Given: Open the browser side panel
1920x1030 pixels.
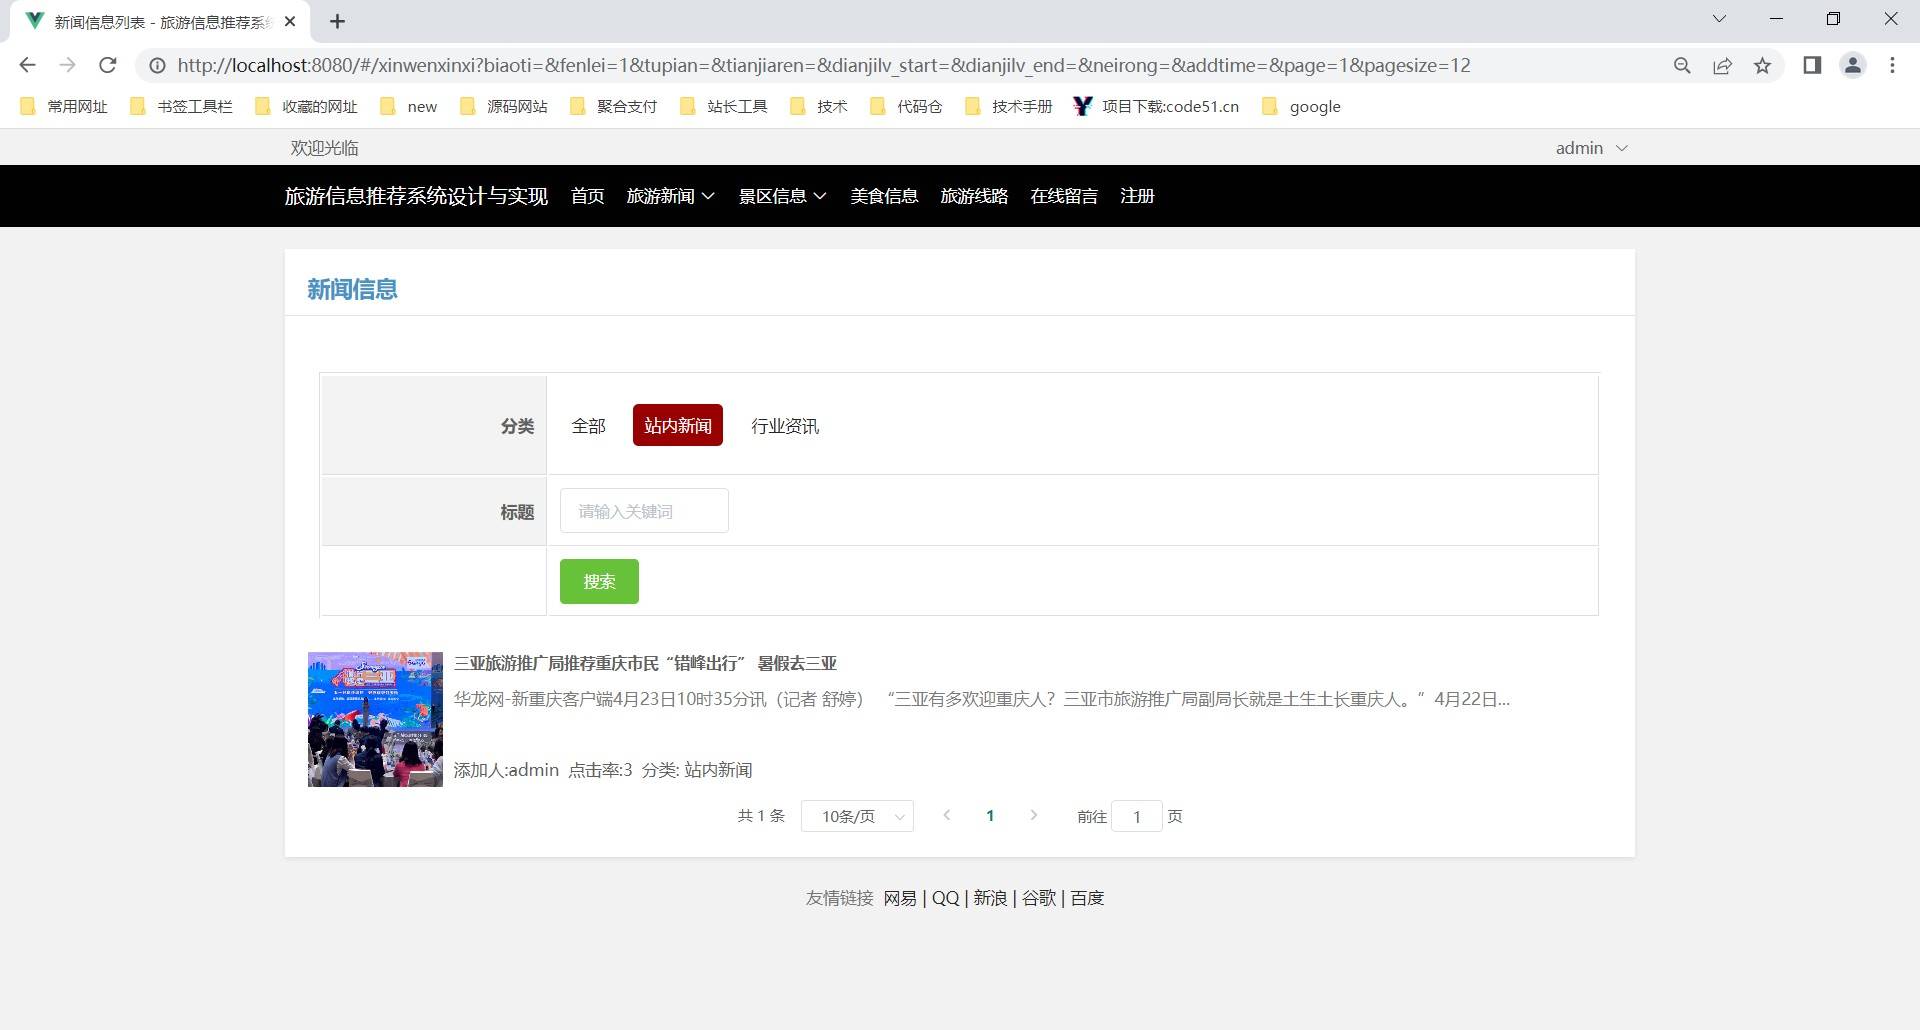Looking at the screenshot, I should [x=1812, y=65].
